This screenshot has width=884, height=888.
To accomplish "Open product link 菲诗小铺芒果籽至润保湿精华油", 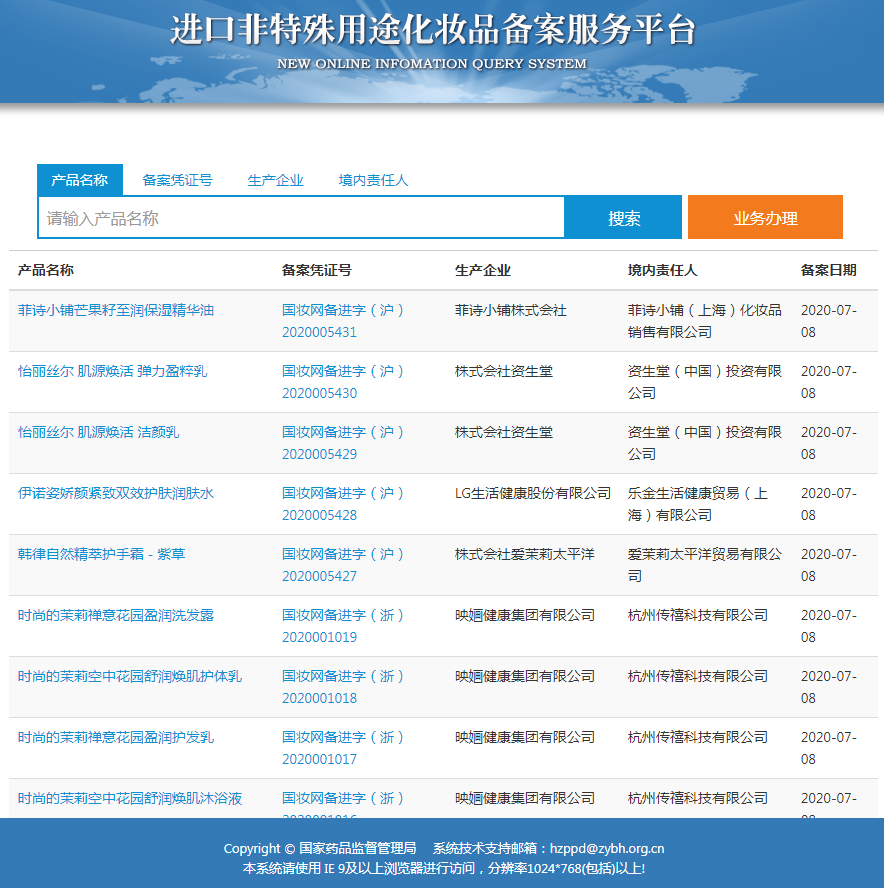I will (116, 310).
